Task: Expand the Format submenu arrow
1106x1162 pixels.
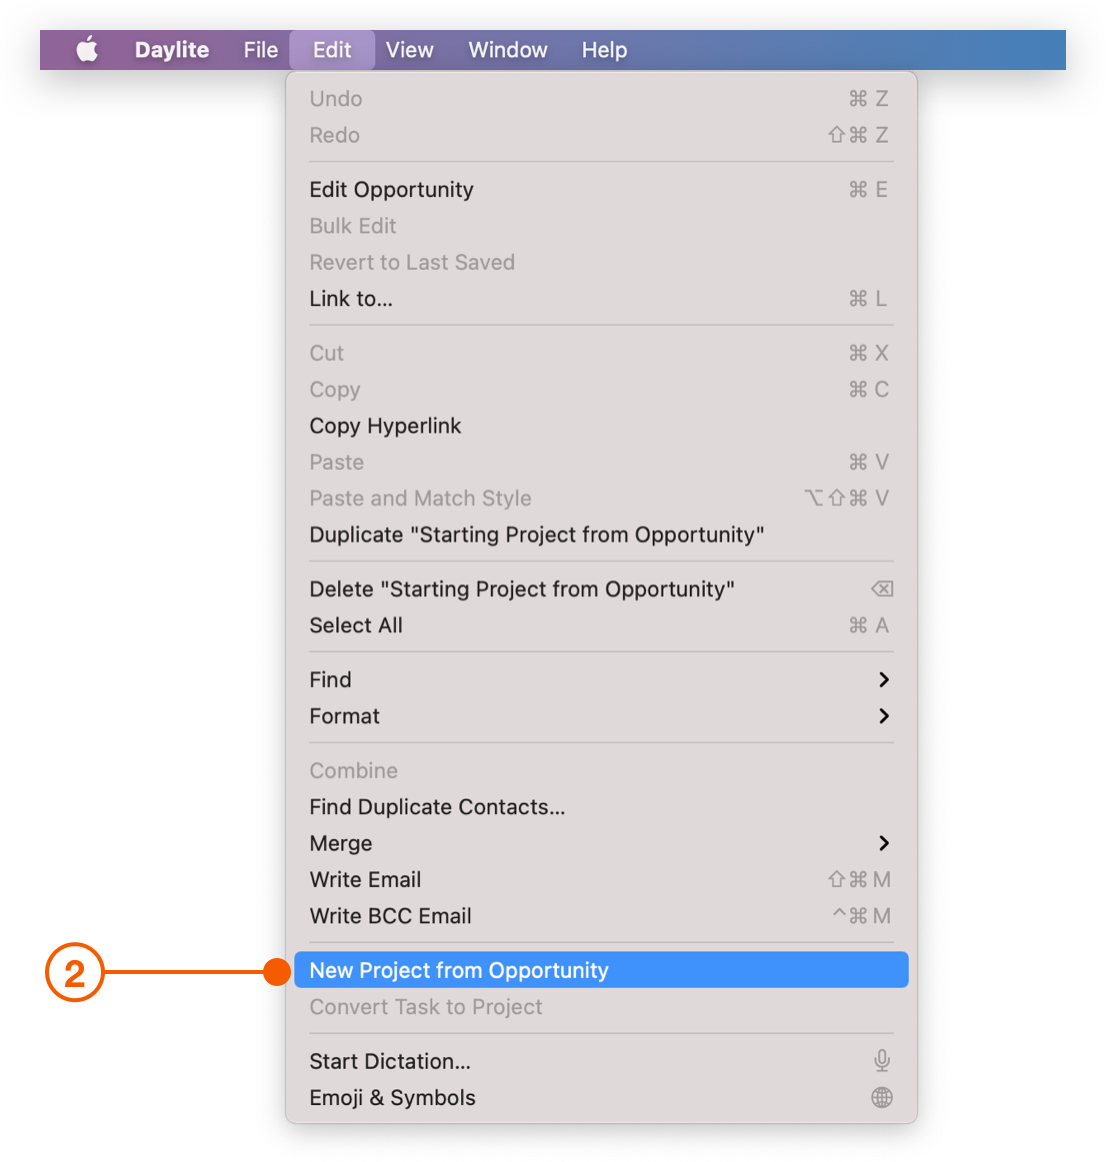Action: click(x=883, y=716)
